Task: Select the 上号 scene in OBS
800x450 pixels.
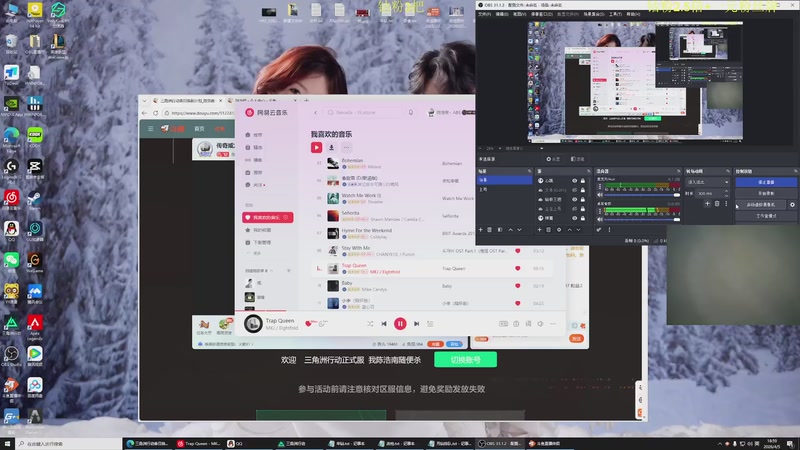Action: 505,189
